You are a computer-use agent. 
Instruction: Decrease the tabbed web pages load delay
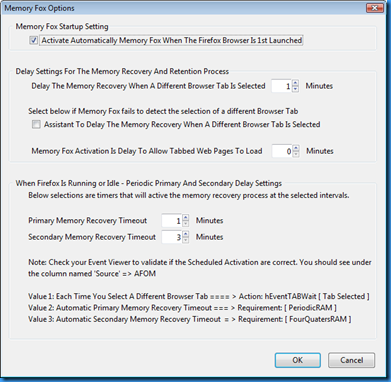(x=296, y=154)
